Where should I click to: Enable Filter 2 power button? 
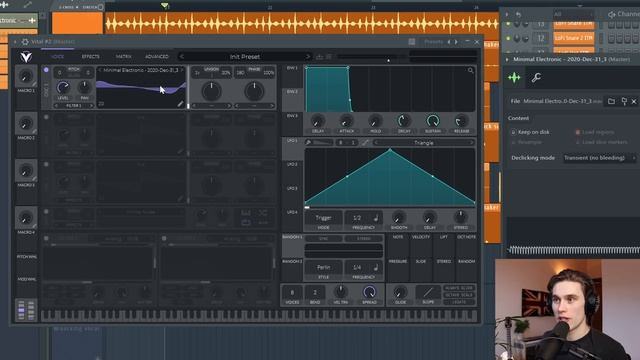coord(164,238)
